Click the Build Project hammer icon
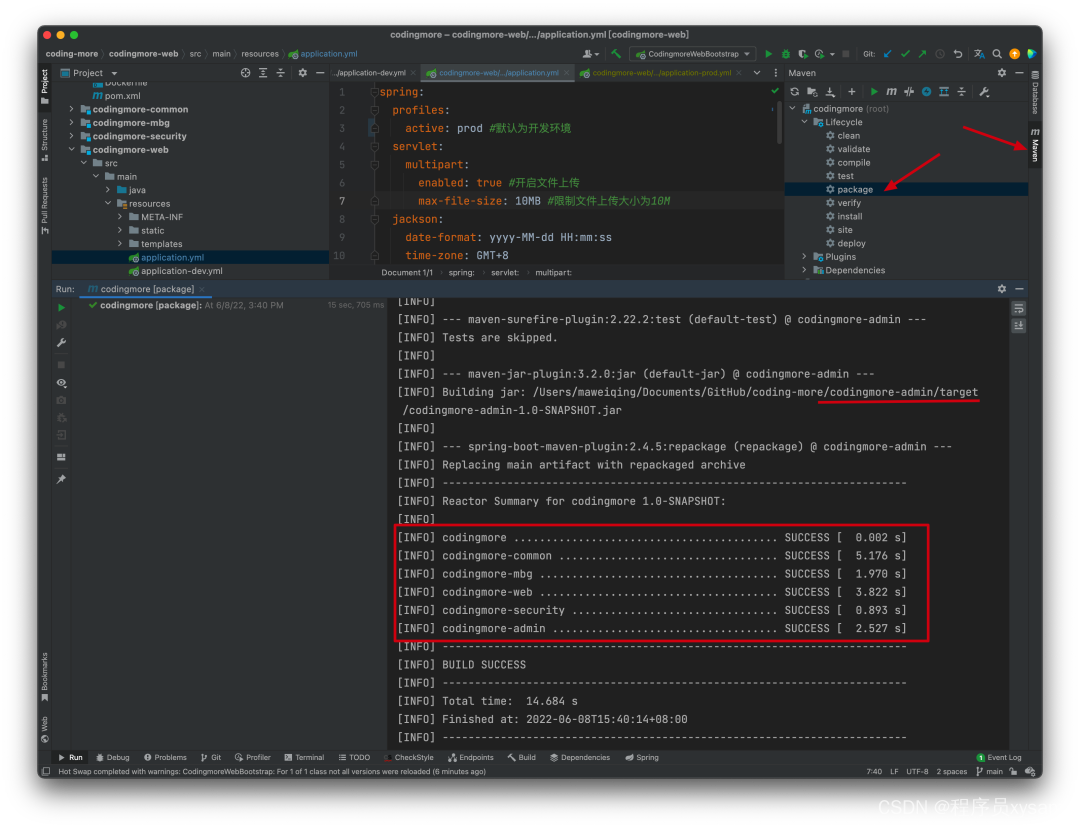Viewport: 1080px width, 828px height. (616, 54)
